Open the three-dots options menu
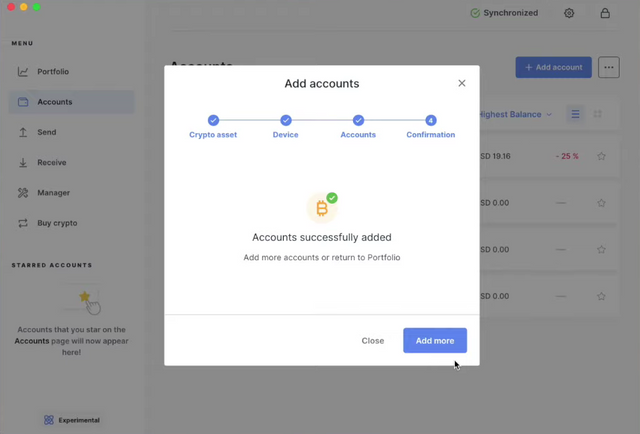The width and height of the screenshot is (640, 434). point(609,67)
